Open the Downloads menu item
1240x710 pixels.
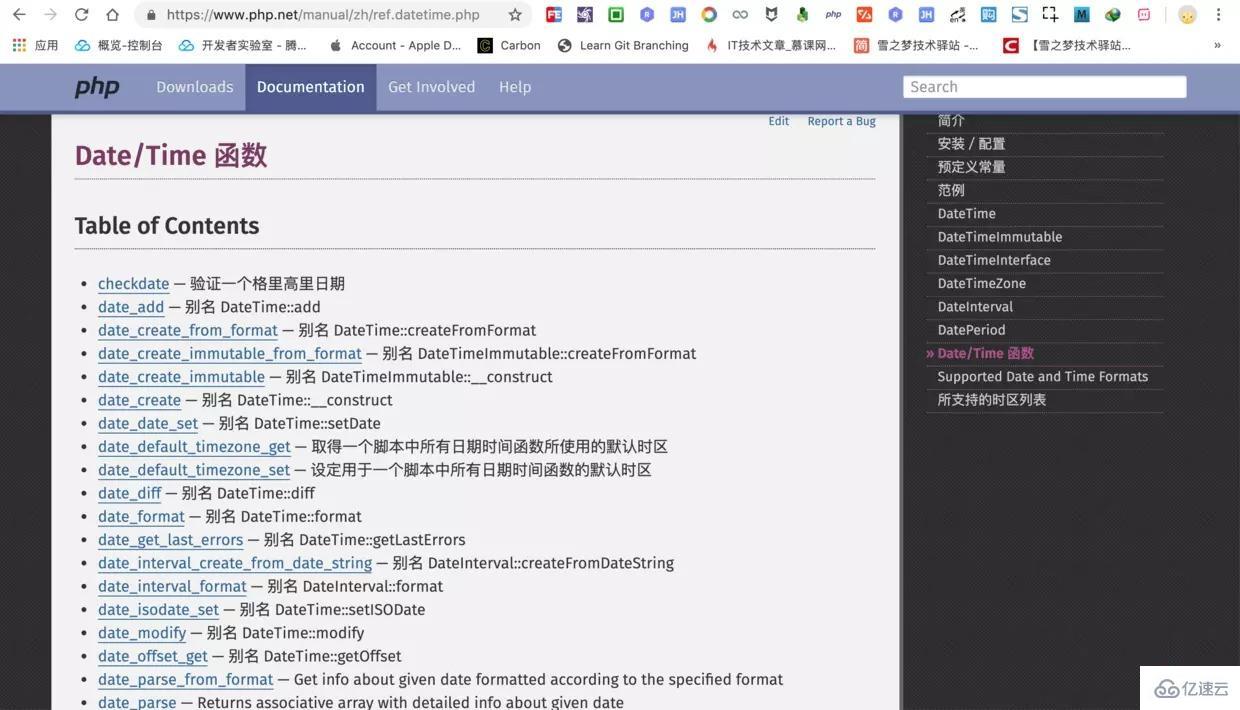coord(194,87)
